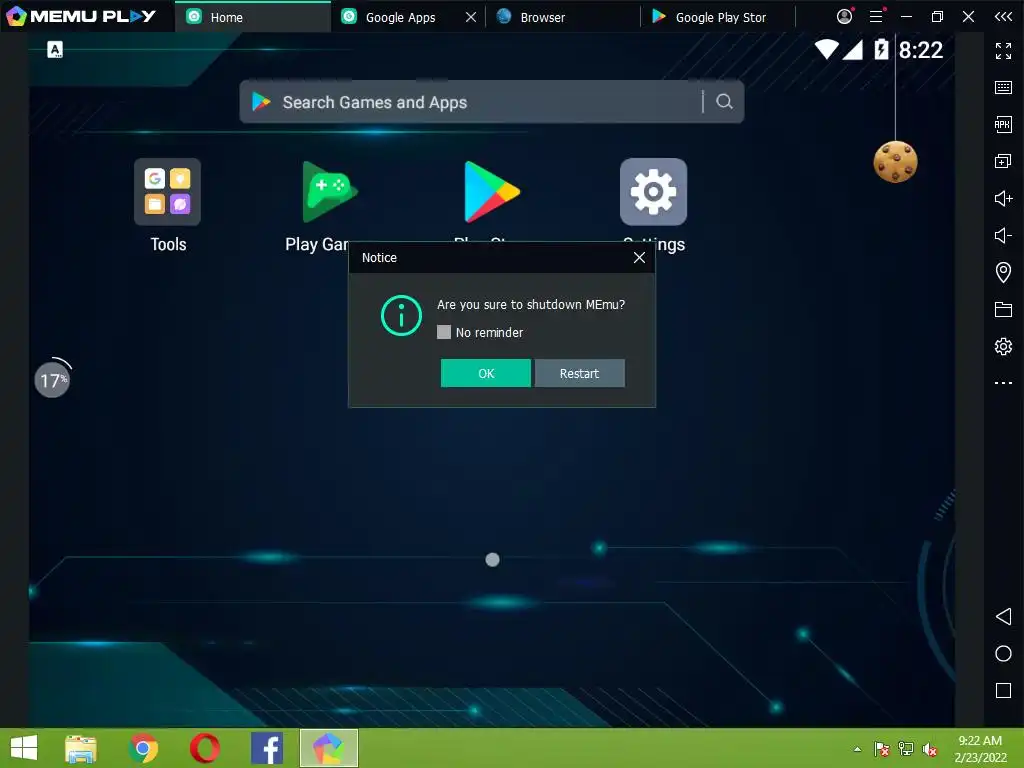
Task: Click the muted volume tray icon
Action: tap(929, 749)
